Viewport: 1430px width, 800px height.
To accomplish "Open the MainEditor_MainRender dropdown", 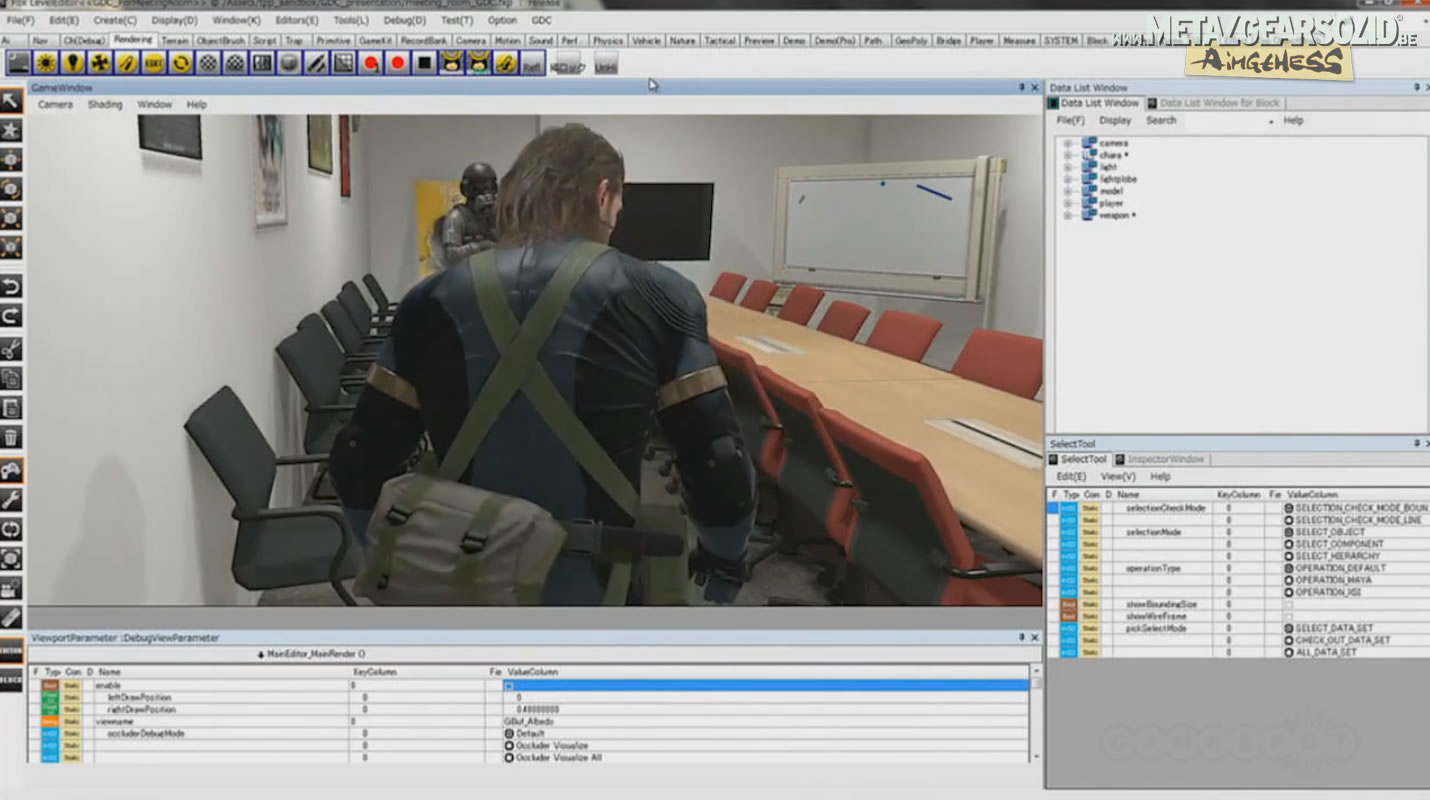I will (x=311, y=654).
